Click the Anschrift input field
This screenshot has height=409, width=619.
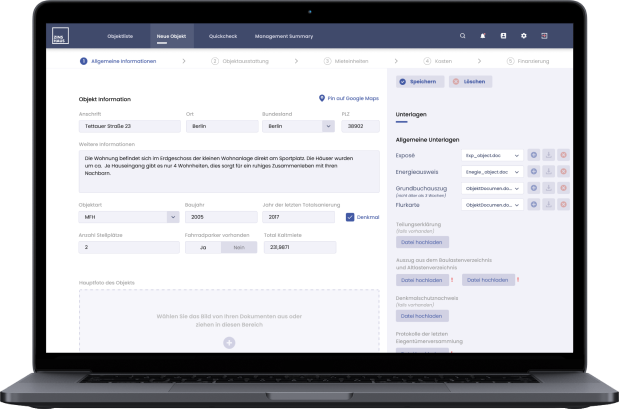129,126
